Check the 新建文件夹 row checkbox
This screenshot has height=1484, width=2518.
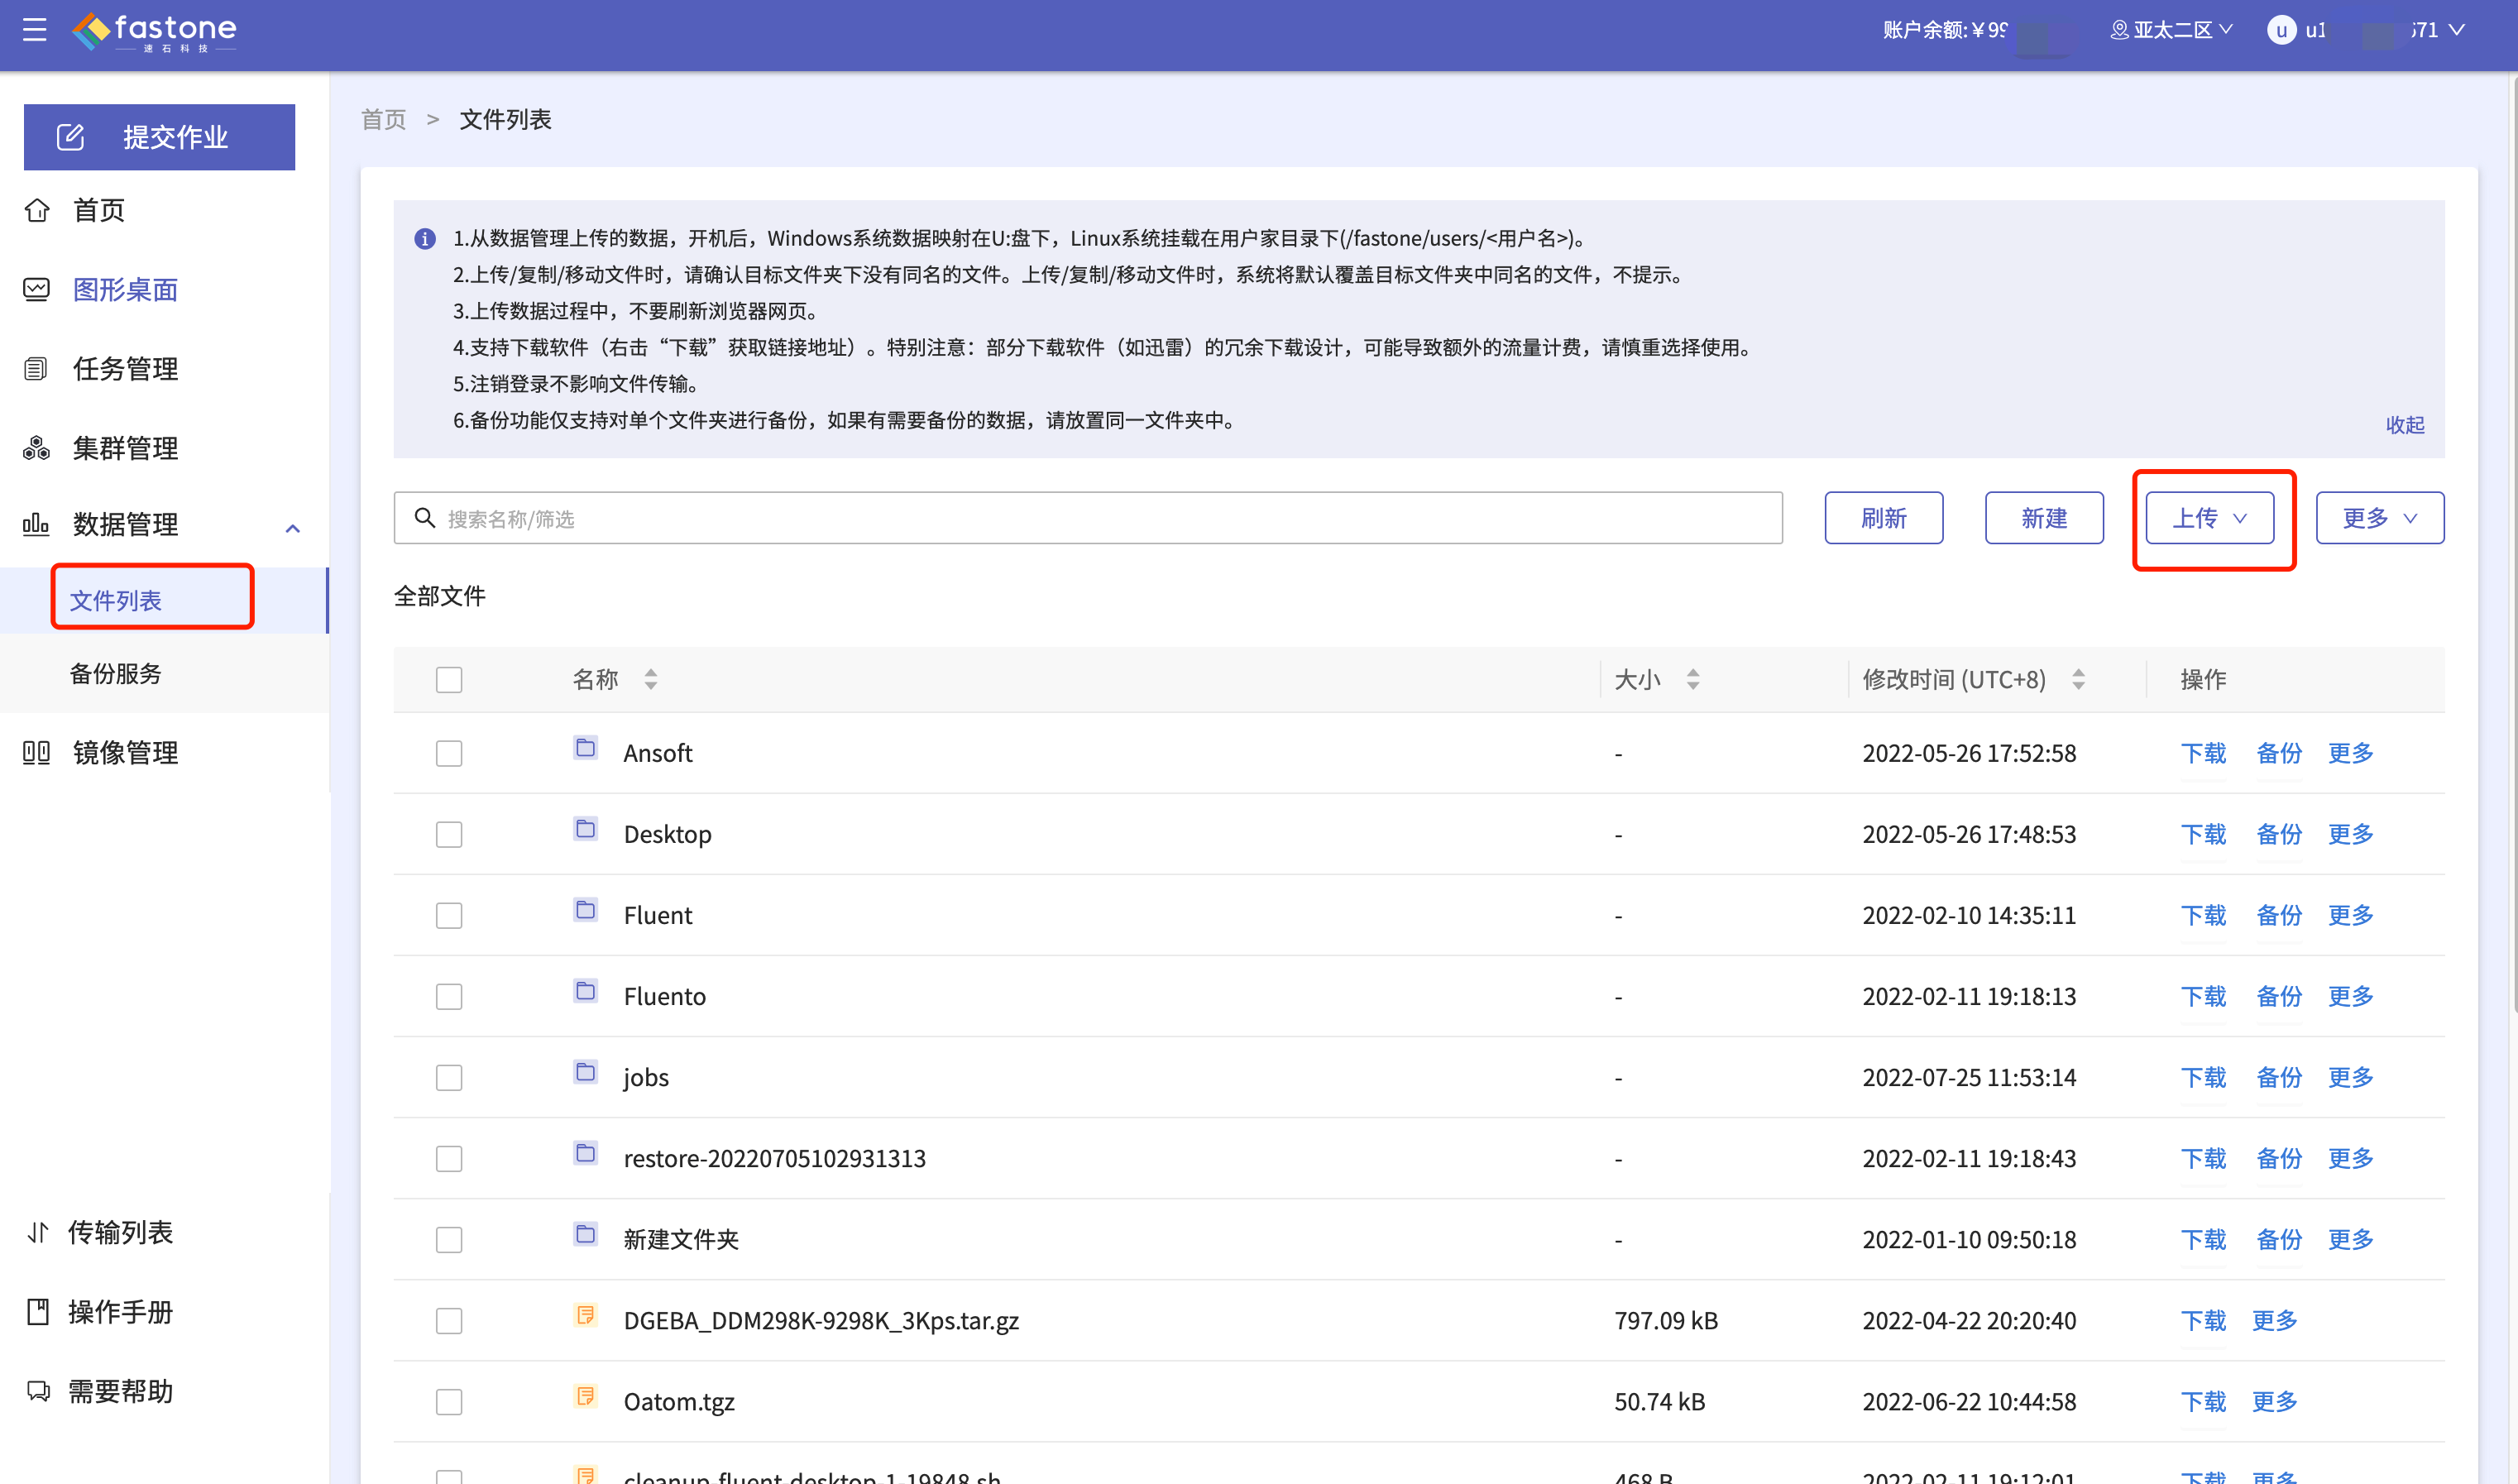[449, 1239]
